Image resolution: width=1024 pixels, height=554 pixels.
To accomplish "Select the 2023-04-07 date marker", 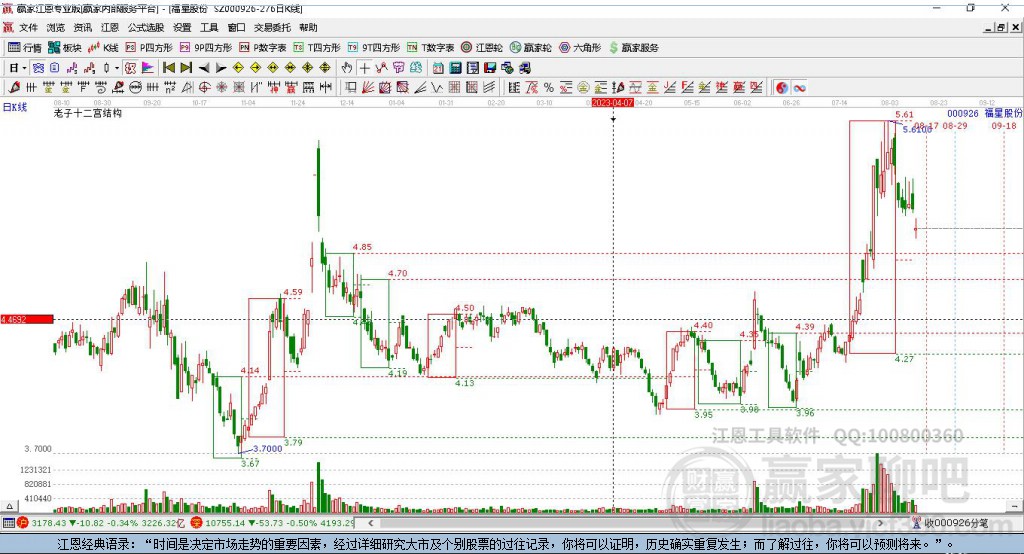I will point(613,103).
